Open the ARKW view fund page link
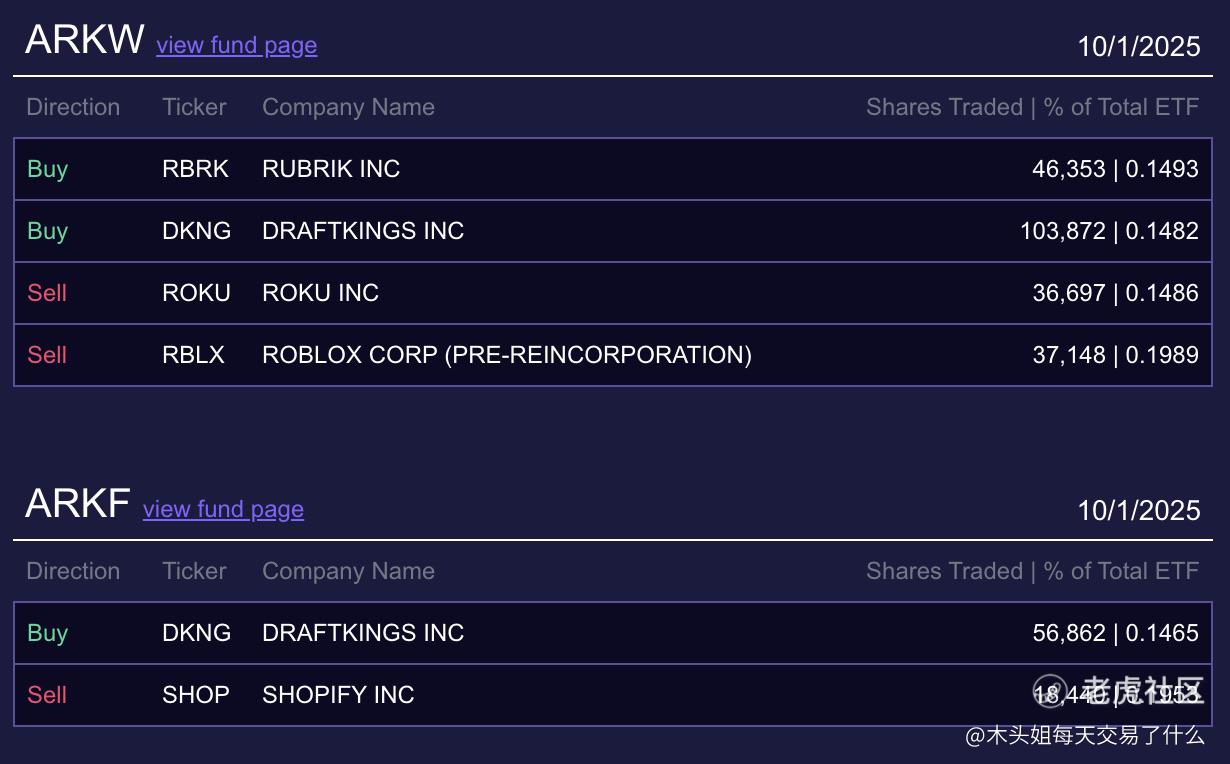The height and width of the screenshot is (764, 1230). coord(236,45)
